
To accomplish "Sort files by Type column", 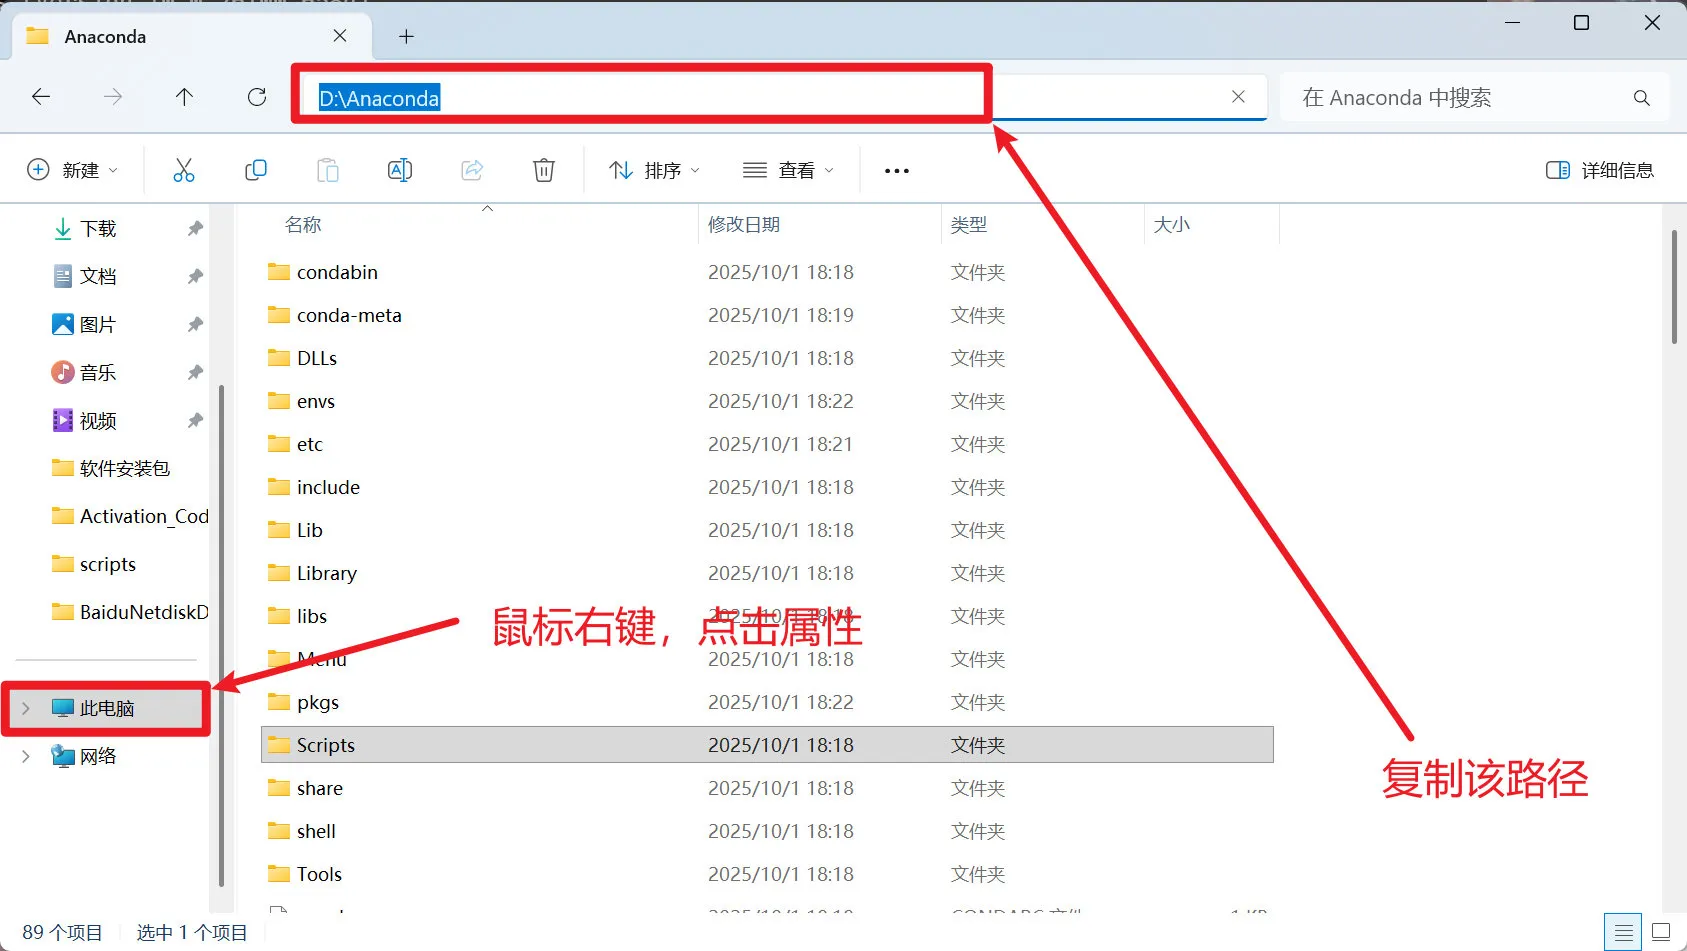I will (x=968, y=225).
